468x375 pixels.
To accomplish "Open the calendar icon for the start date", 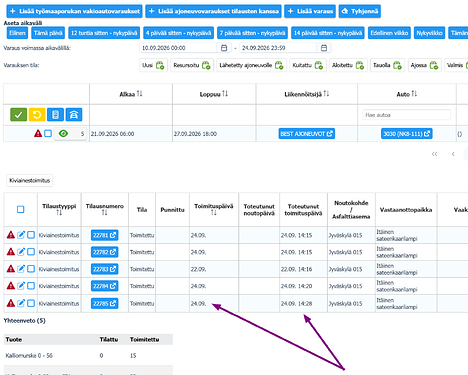I will tap(224, 48).
